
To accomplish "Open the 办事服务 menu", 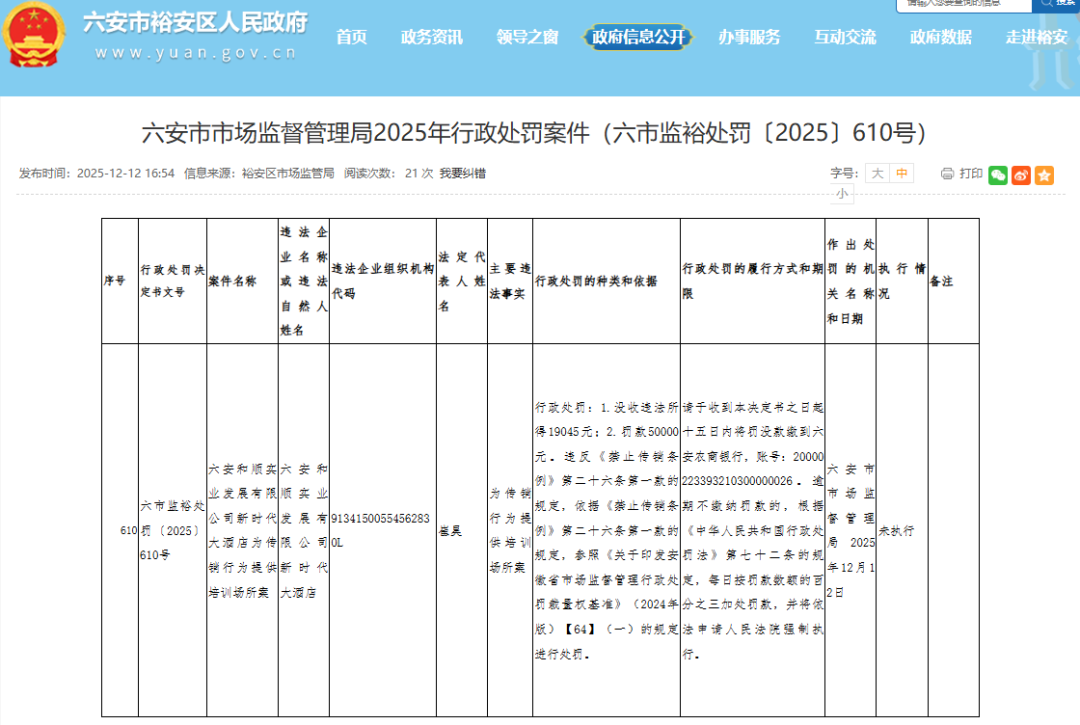I will [750, 36].
